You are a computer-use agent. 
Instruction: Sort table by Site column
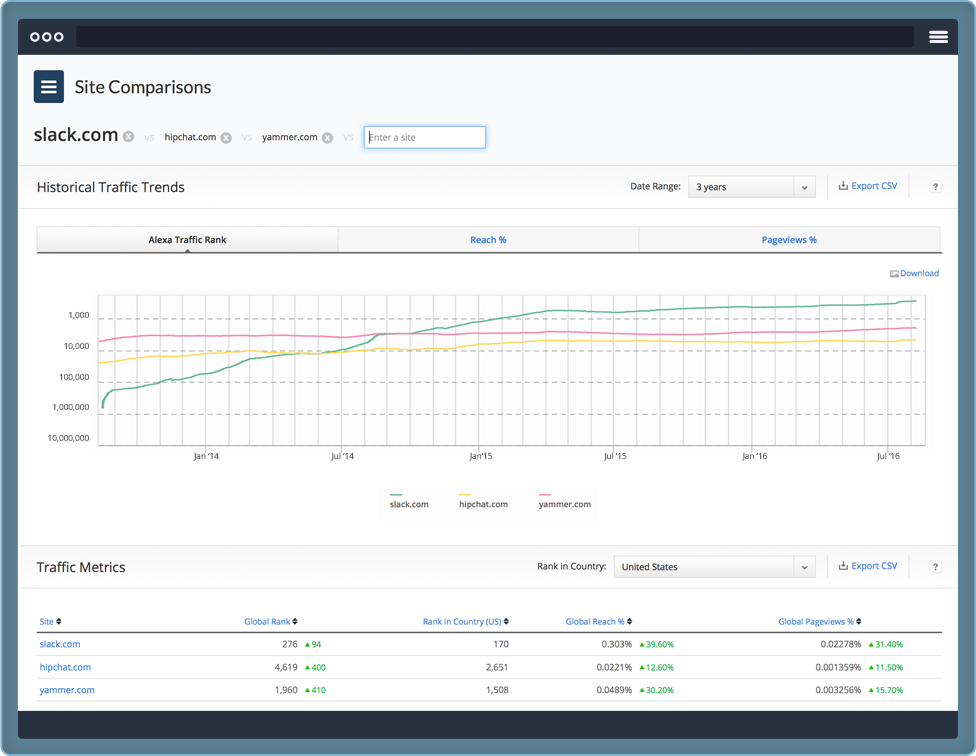click(x=50, y=622)
